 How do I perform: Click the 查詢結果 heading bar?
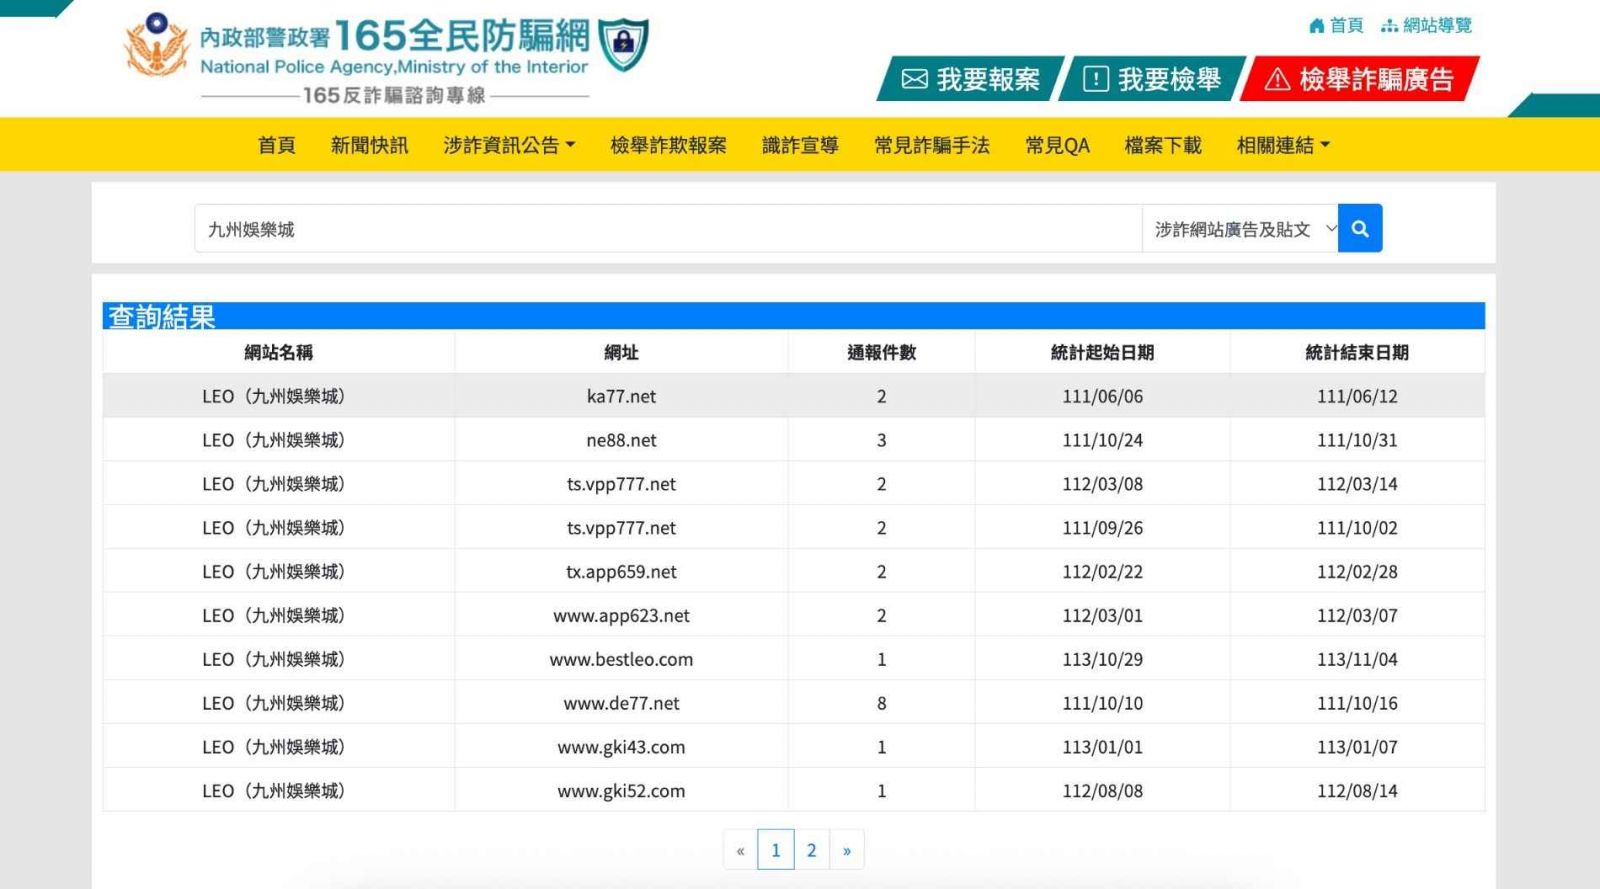click(793, 316)
